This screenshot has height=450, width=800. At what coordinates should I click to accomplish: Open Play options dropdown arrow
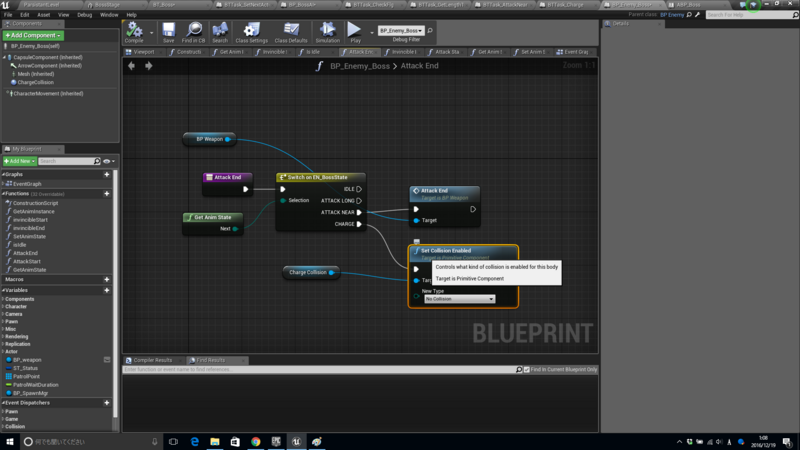371,33
